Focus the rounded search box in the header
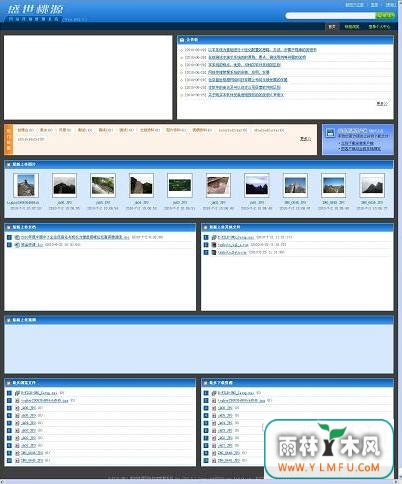 click(x=330, y=16)
